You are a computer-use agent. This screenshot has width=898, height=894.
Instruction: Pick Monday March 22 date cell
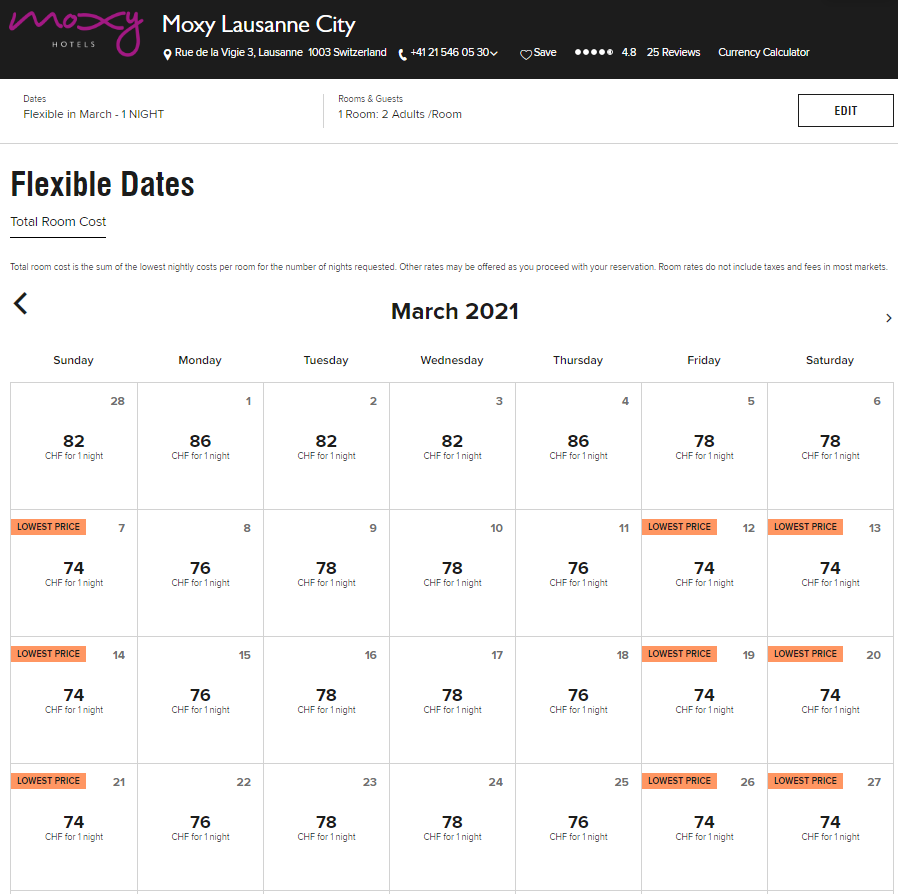pos(200,828)
